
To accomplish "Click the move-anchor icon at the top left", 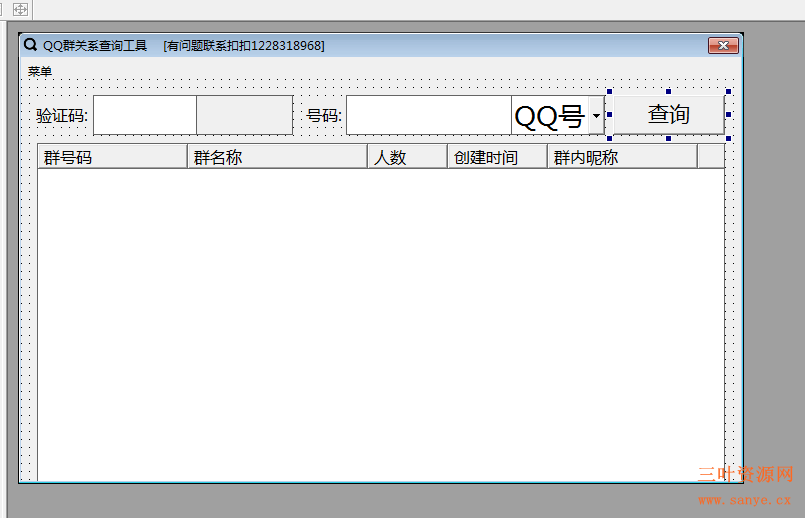I will 20,9.
